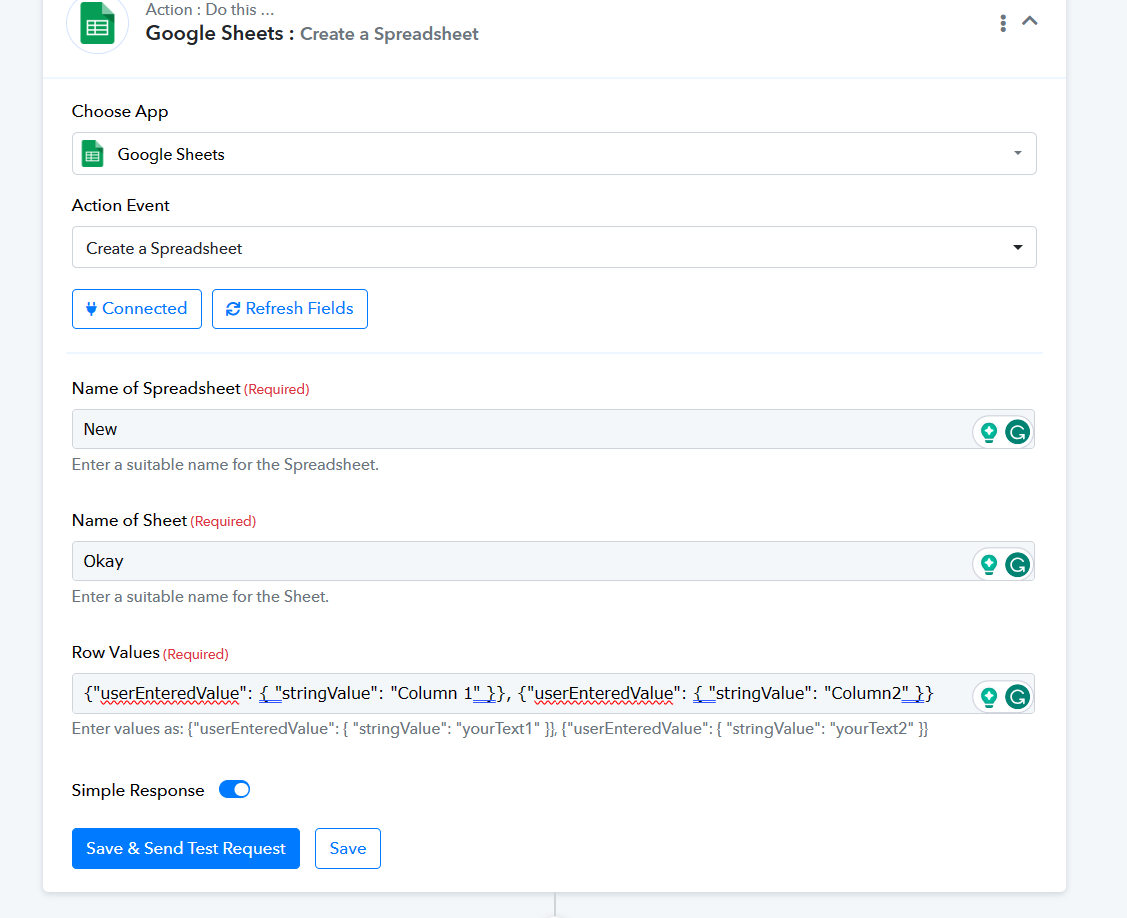Click the 'Enter values as:' example hint text
Image resolution: width=1127 pixels, height=918 pixels.
point(500,729)
